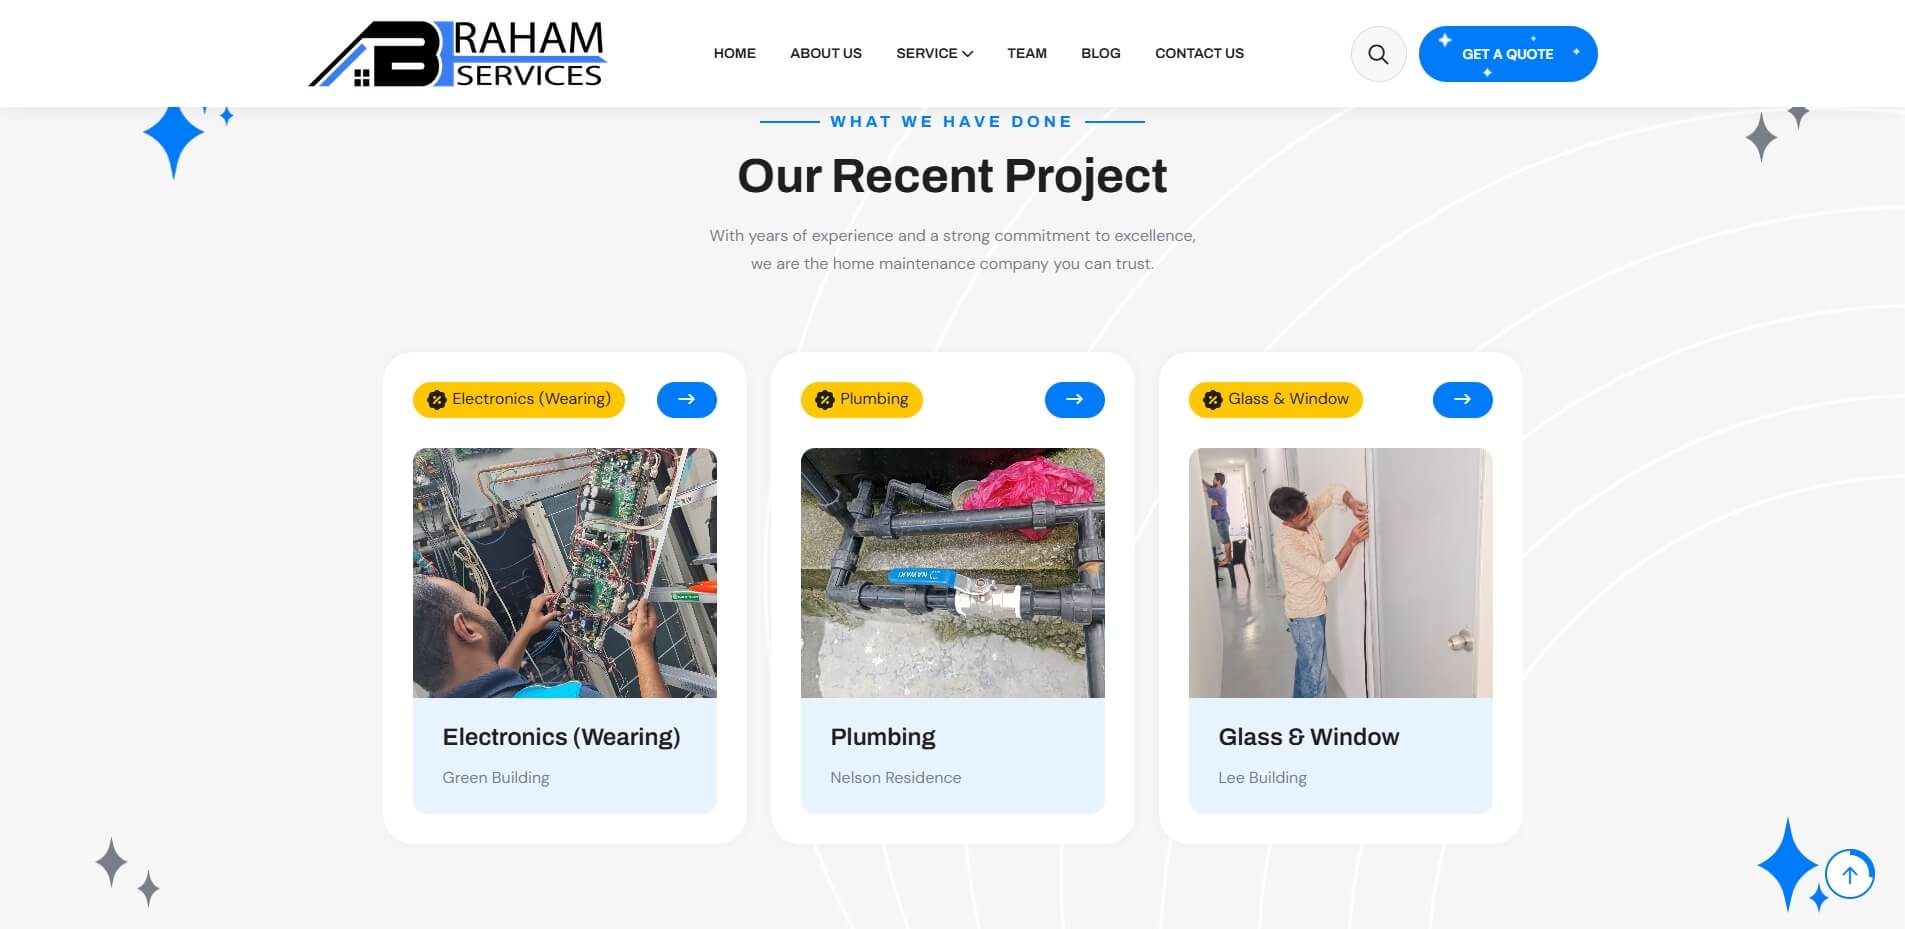Open the Plumbing project title link

[x=883, y=737]
